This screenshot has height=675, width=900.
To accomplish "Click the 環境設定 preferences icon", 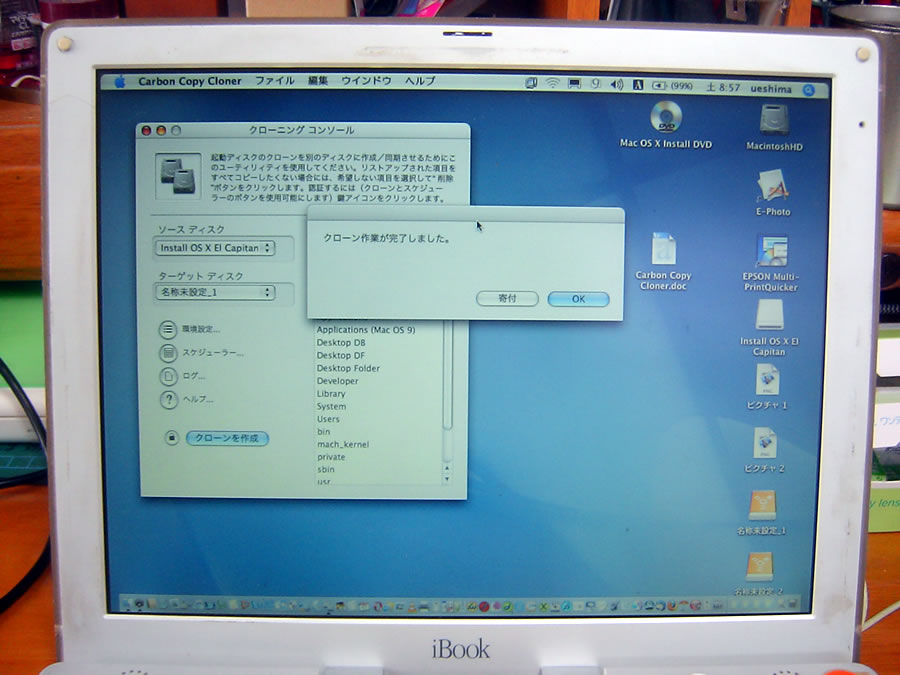I will tap(168, 329).
